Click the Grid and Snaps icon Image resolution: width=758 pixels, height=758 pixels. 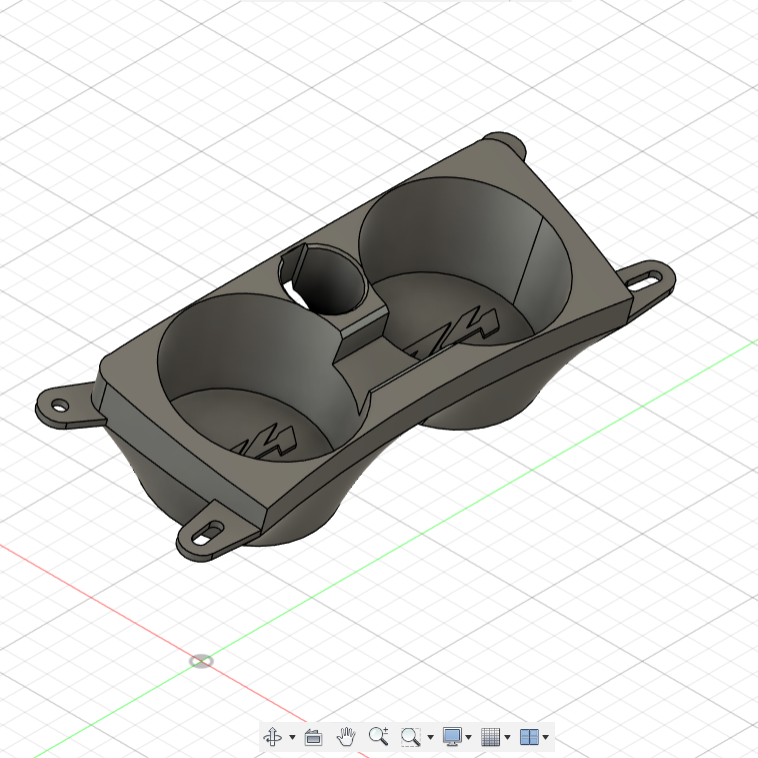point(490,737)
